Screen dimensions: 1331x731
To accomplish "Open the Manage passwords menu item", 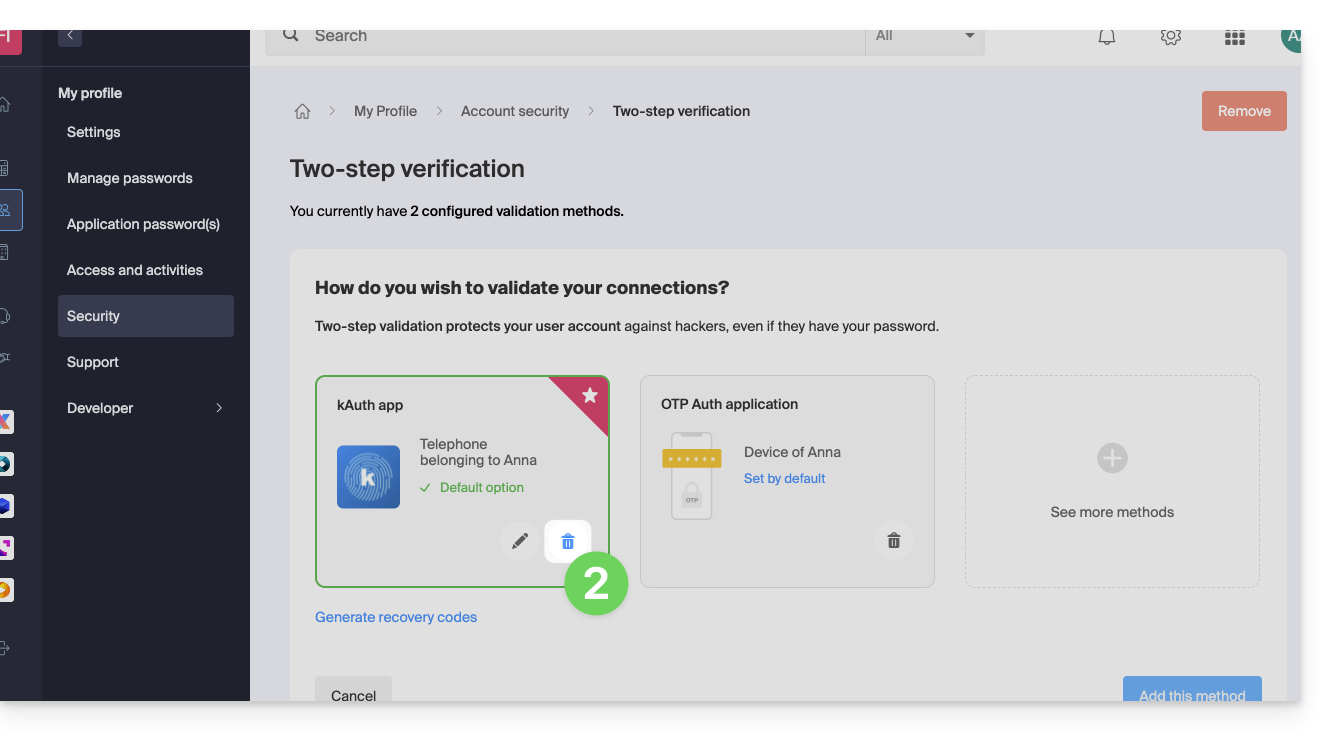I will pyautogui.click(x=130, y=178).
